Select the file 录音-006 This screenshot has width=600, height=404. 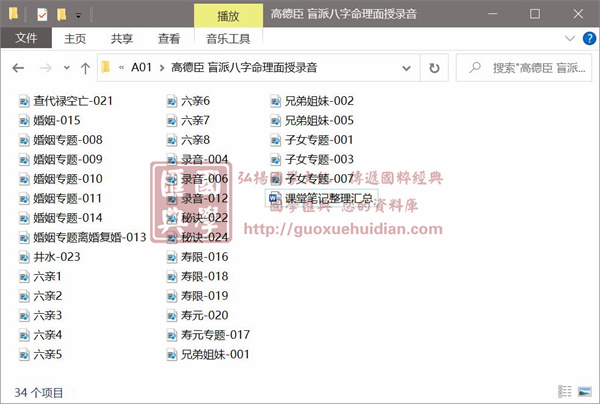coord(197,179)
